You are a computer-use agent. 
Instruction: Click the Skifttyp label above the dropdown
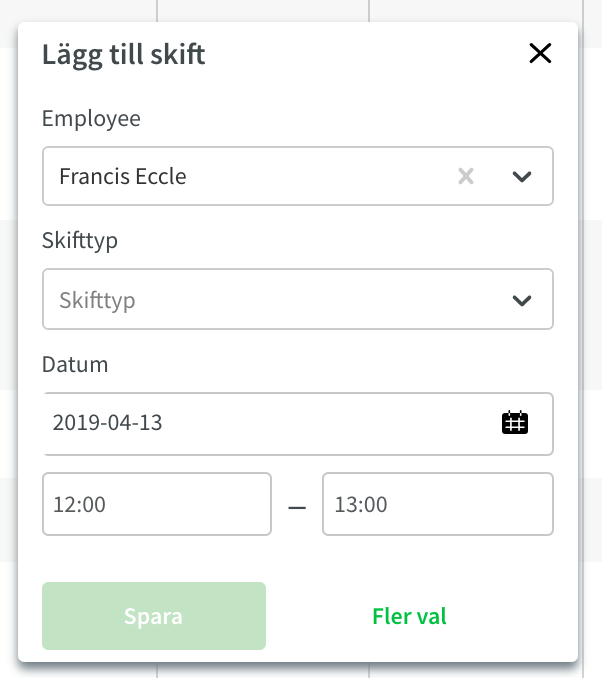[80, 240]
